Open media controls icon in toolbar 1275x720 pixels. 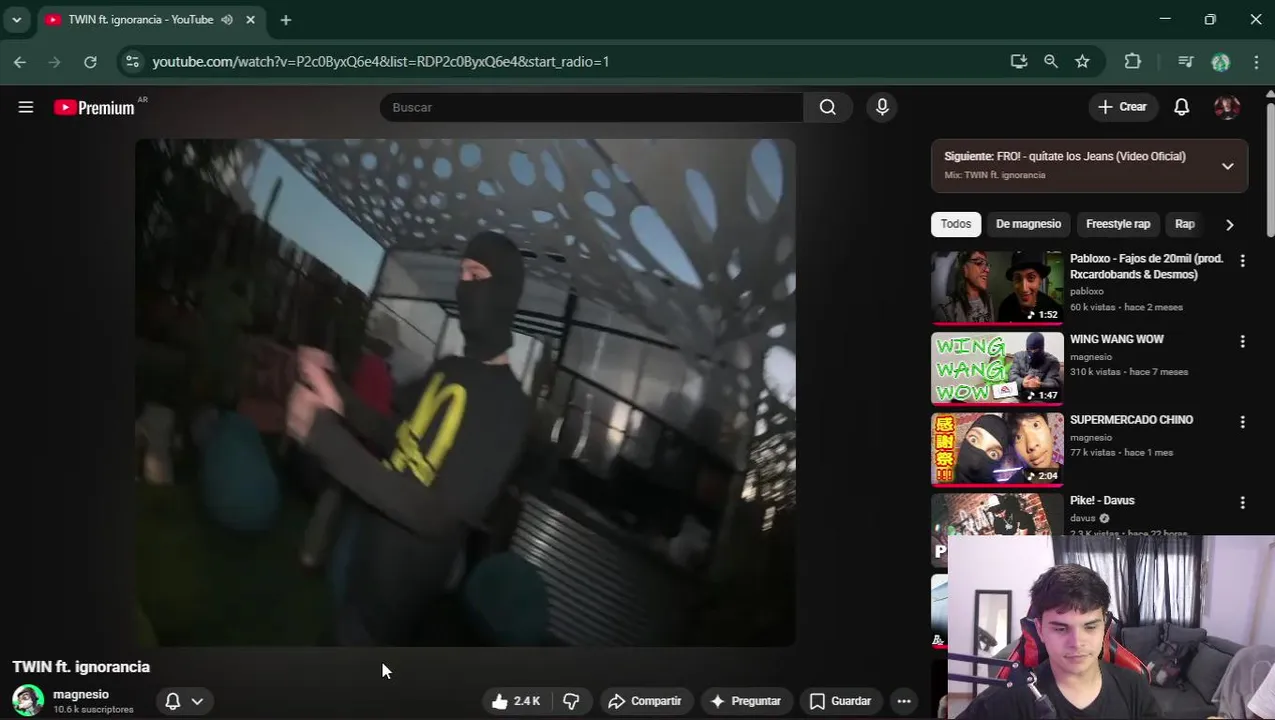click(x=1186, y=61)
